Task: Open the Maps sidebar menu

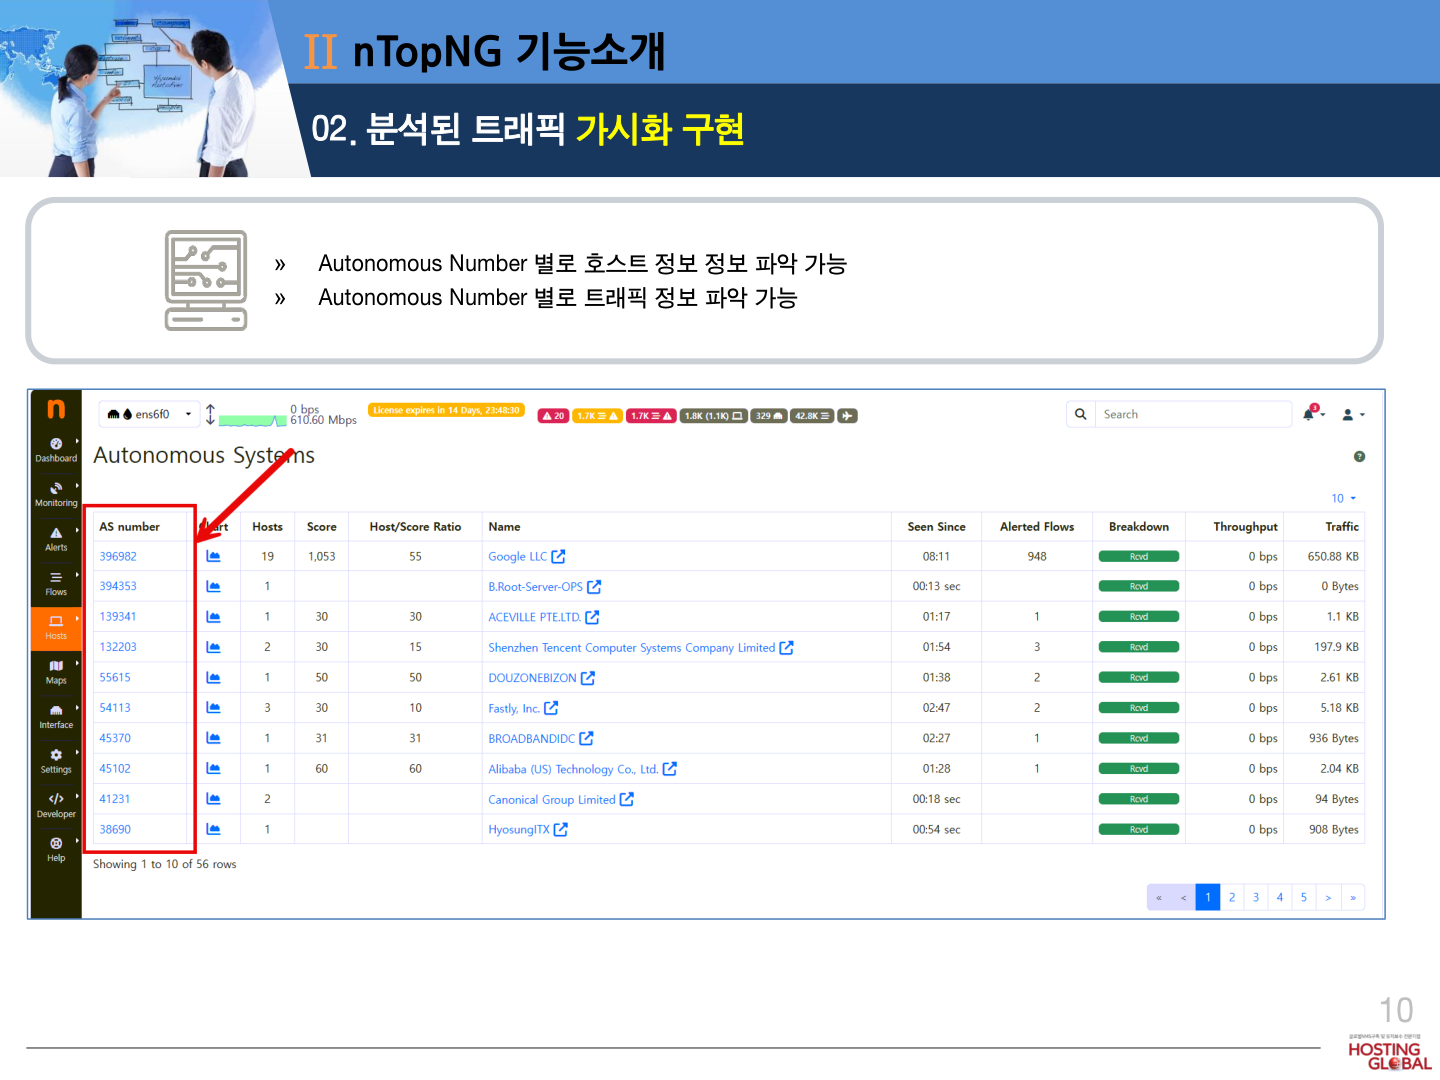Action: coord(56,672)
